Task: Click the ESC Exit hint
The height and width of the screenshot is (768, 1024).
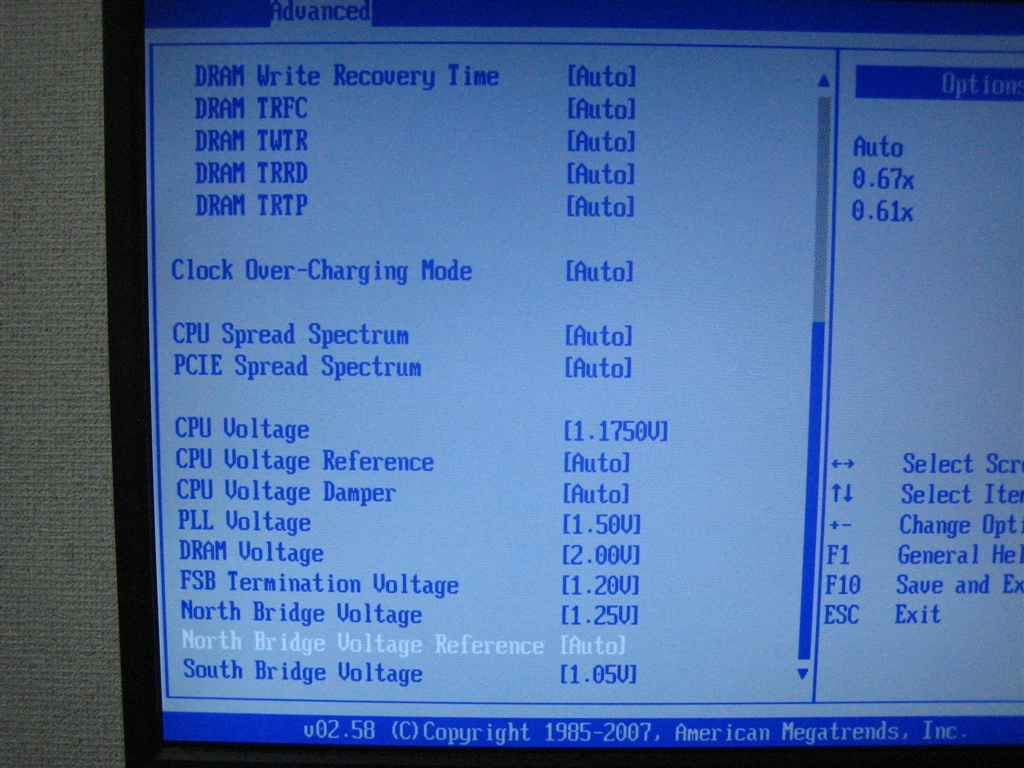Action: click(x=882, y=615)
